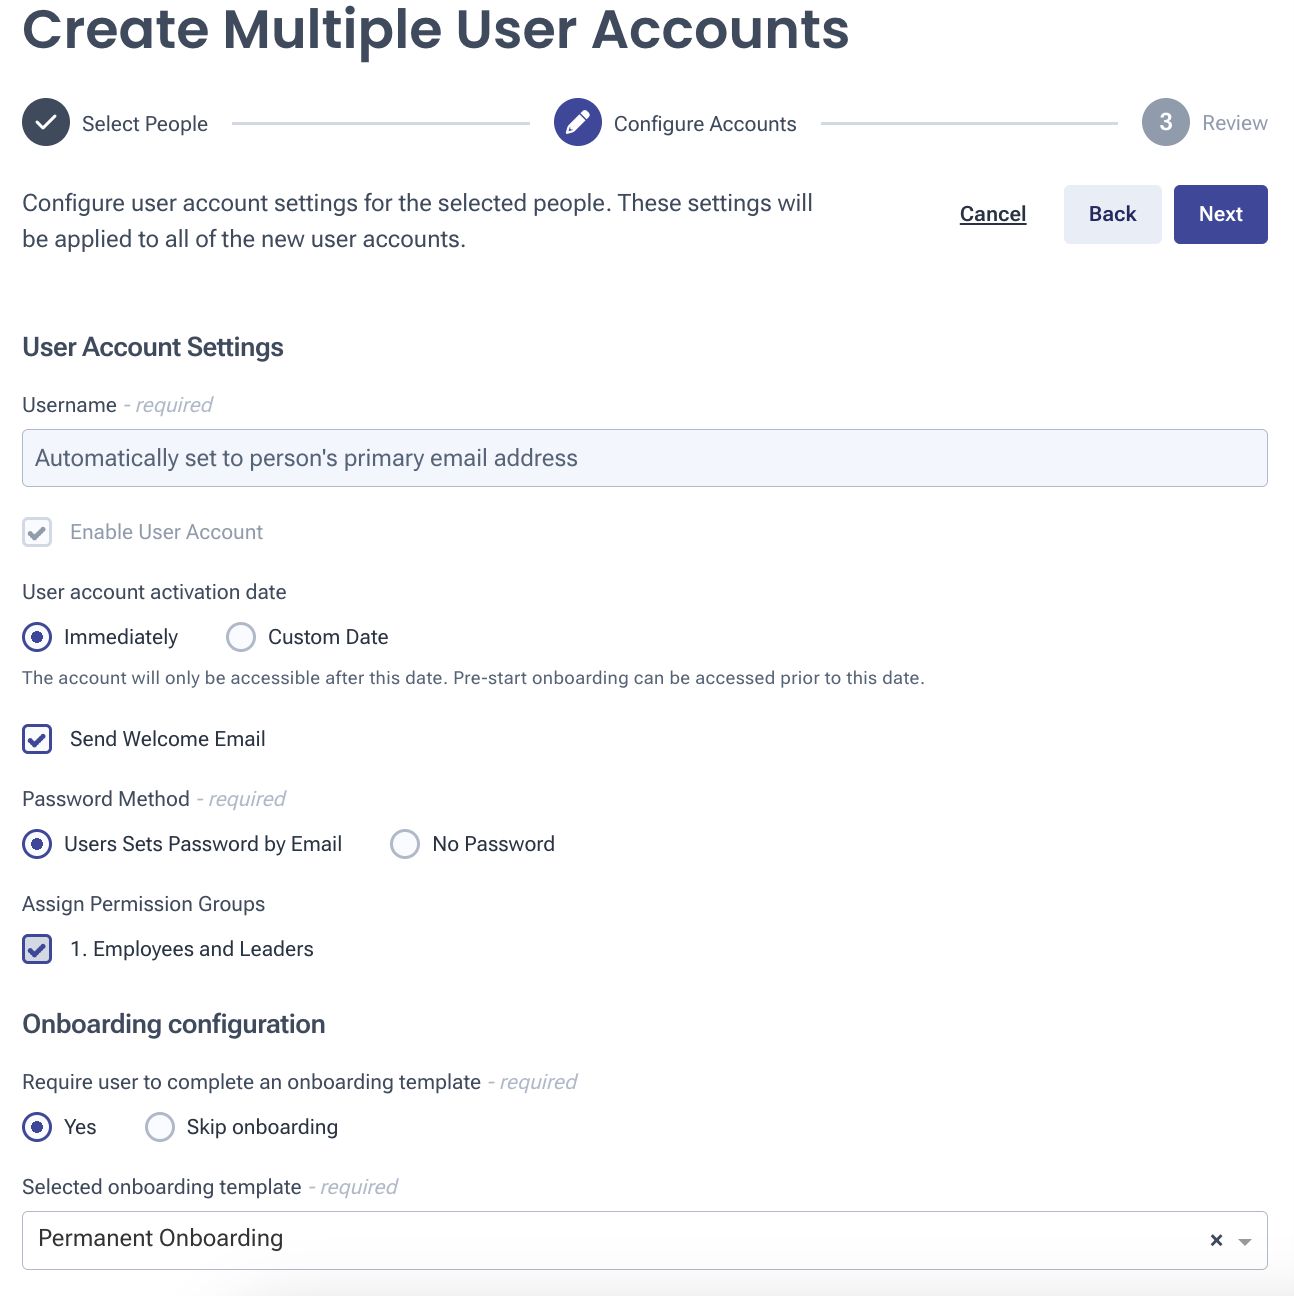
Task: Toggle the Enable User Account checkbox
Action: [37, 532]
